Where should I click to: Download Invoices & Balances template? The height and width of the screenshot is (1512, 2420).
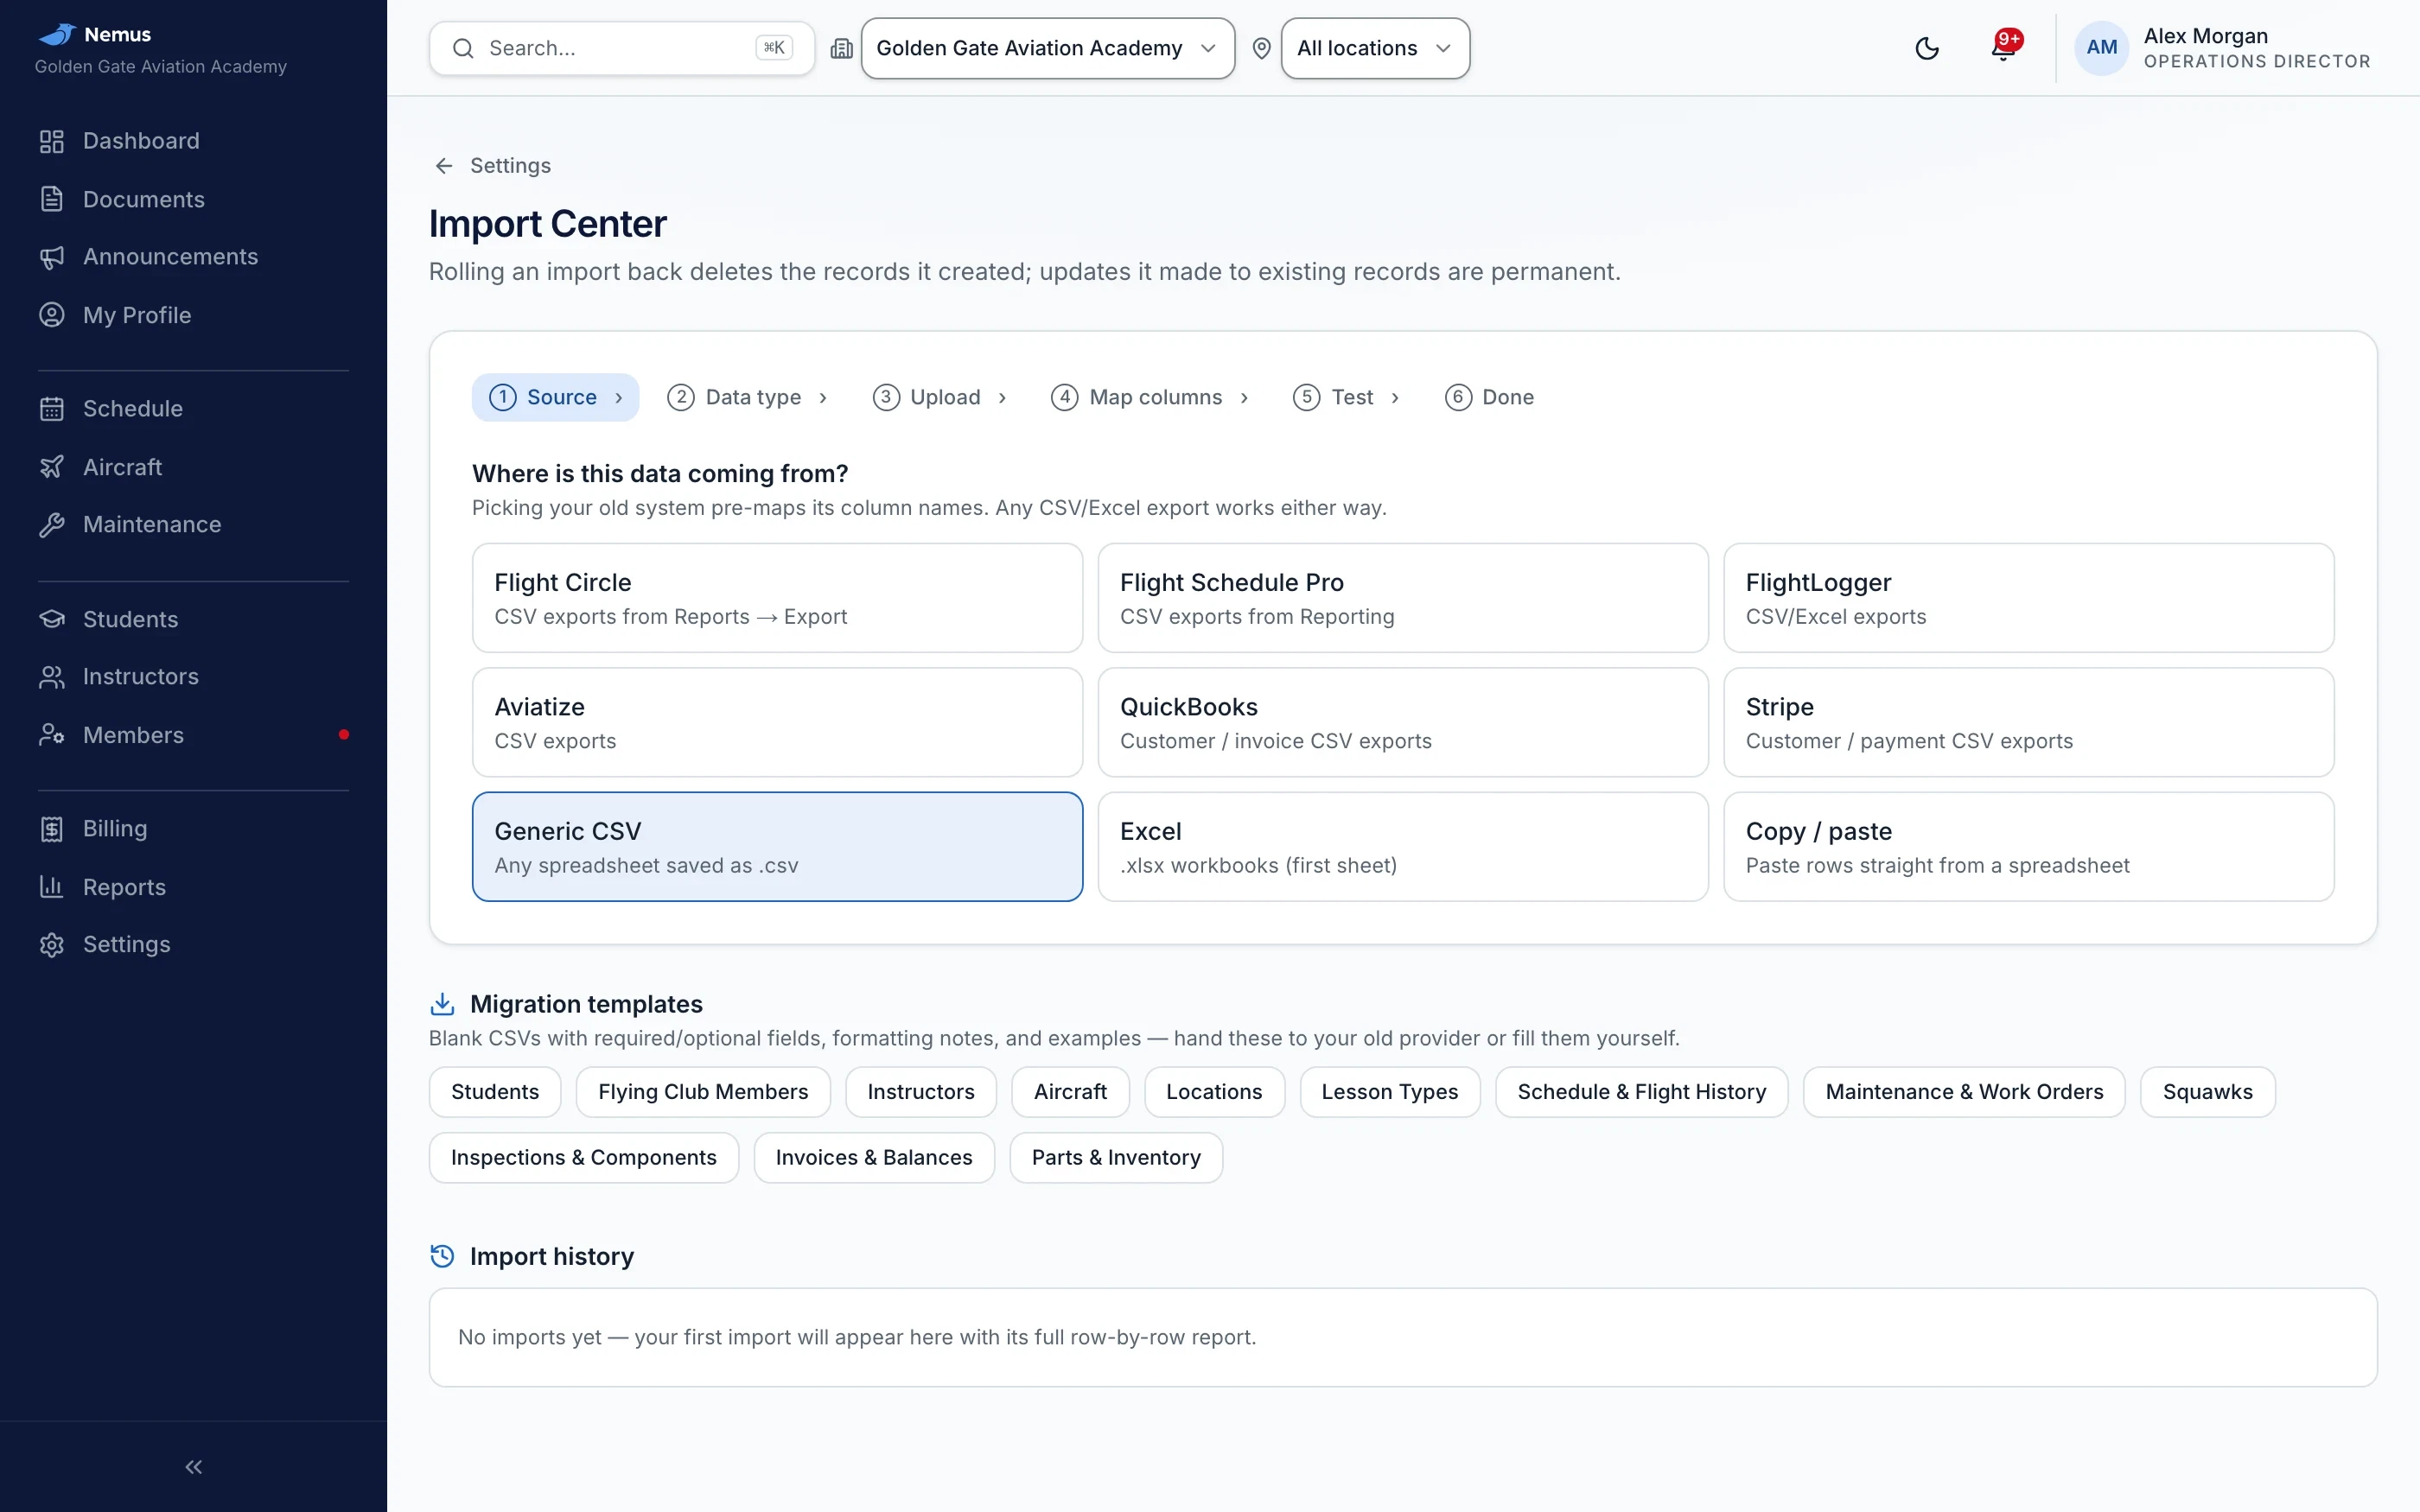[x=874, y=1158]
